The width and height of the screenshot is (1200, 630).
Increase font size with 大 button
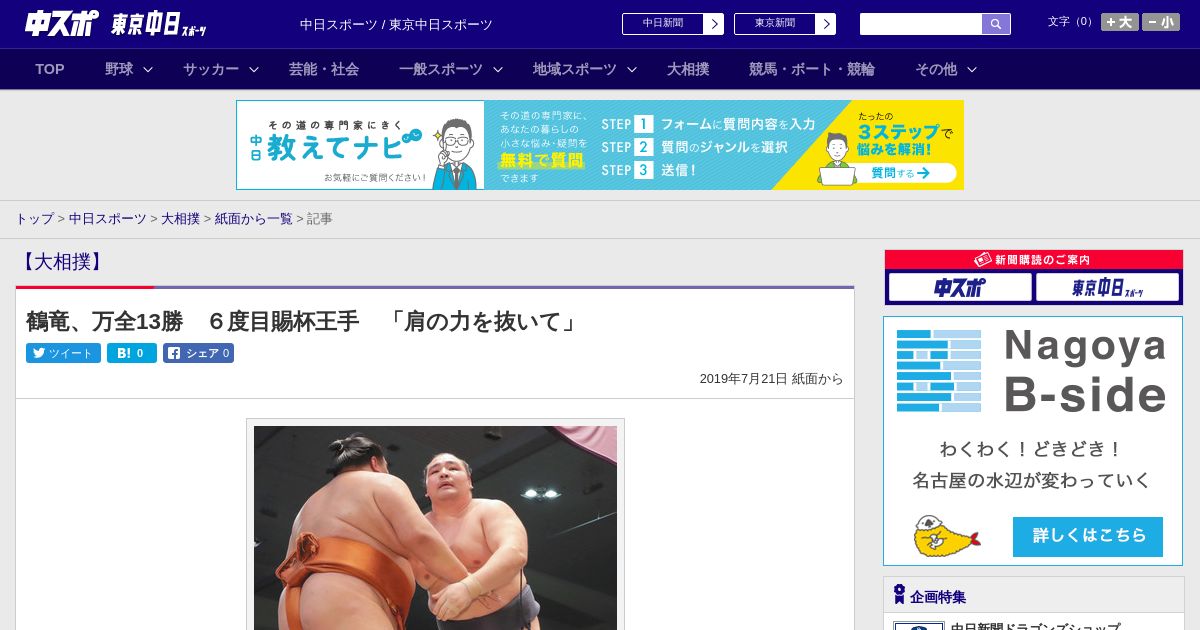[x=1119, y=22]
